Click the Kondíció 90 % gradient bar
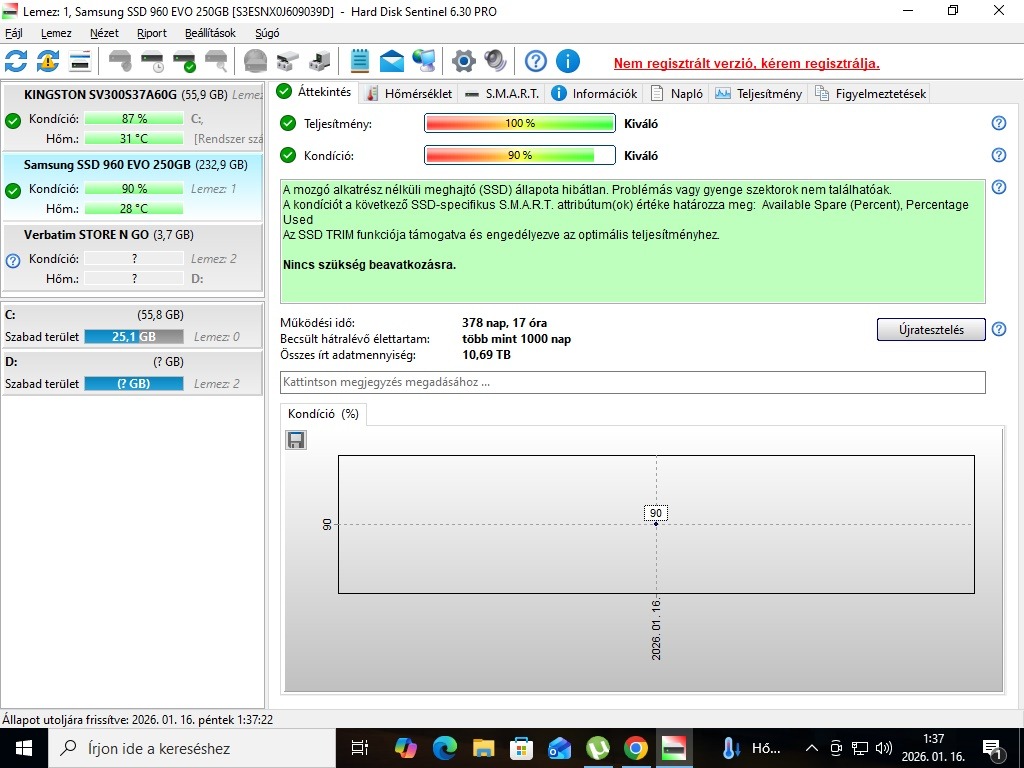Viewport: 1024px width, 768px height. (x=520, y=155)
